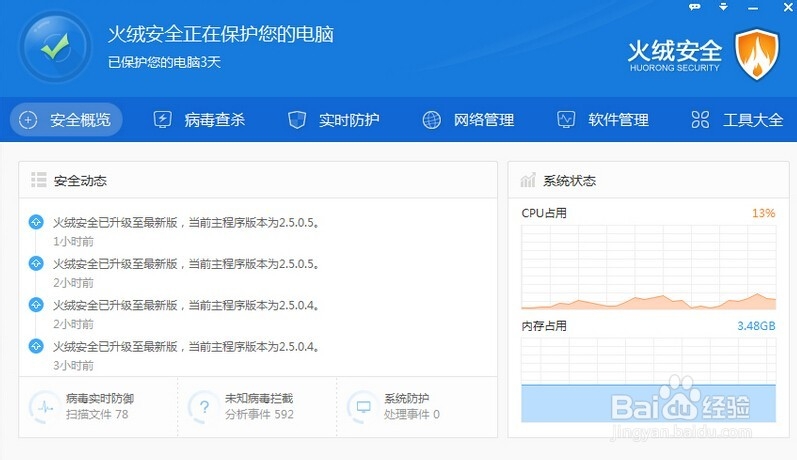Open 系统防护 monitor icon
Screen dimensions: 797x460
click(363, 407)
